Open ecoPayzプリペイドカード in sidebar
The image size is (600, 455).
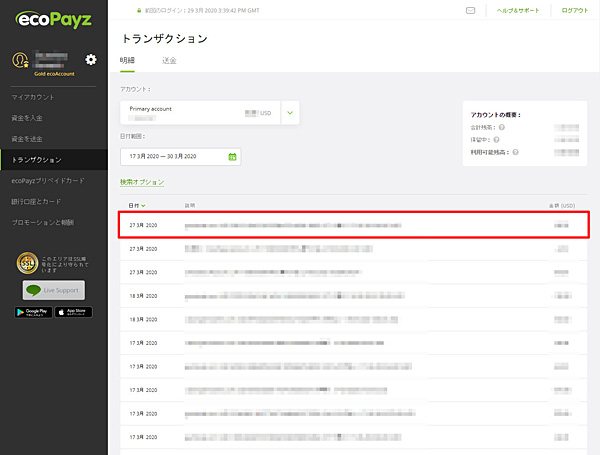[48, 181]
